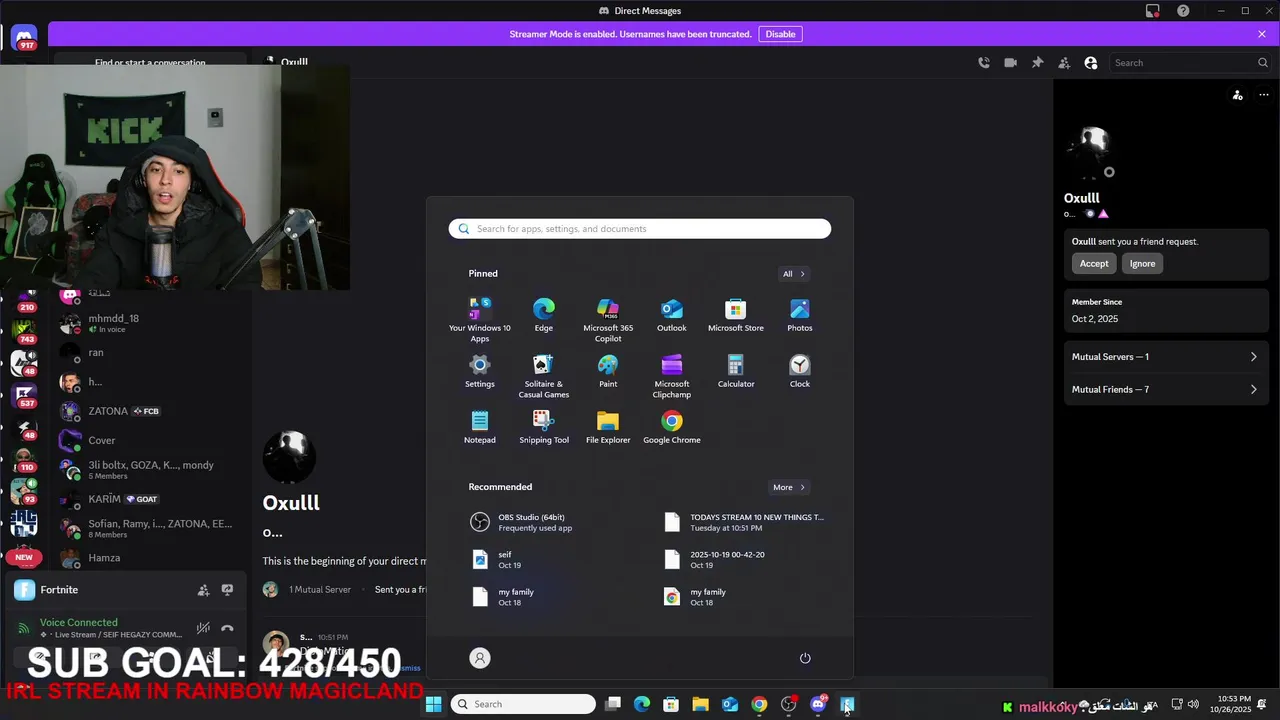Open user account icon in Start menu
This screenshot has width=1280, height=720.
click(x=480, y=658)
